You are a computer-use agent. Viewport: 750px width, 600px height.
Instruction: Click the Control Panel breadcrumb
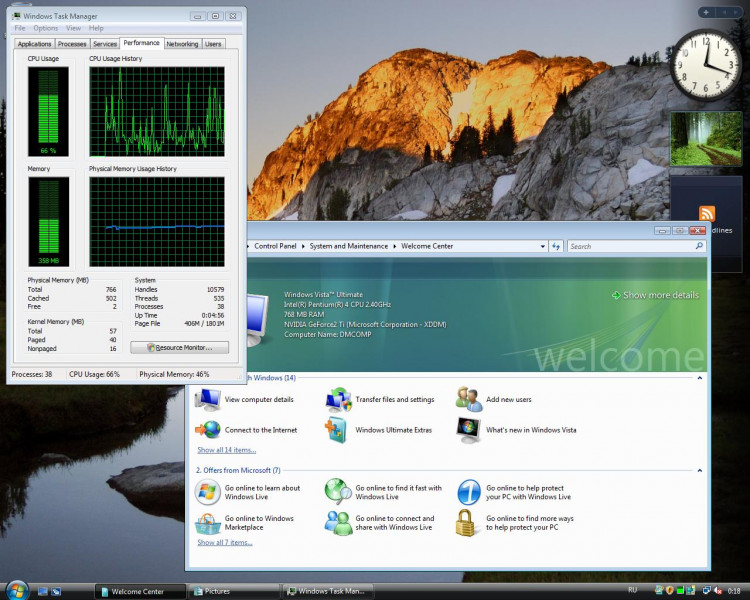275,246
